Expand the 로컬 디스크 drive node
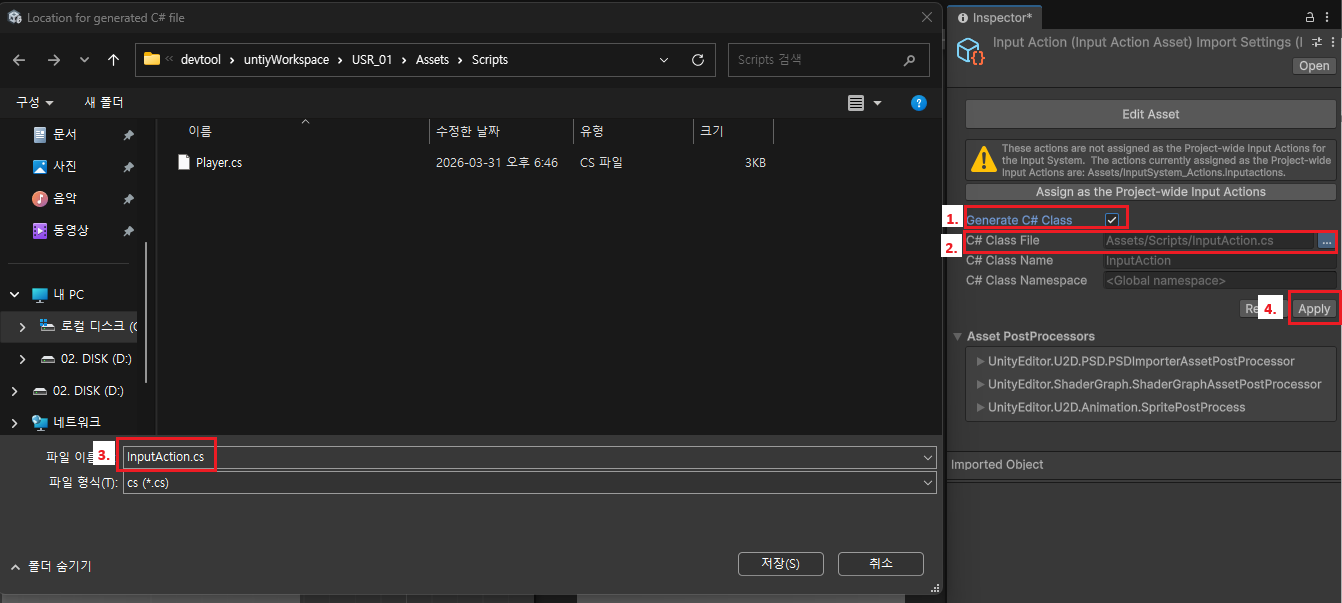The width and height of the screenshot is (1342, 603). tap(22, 327)
